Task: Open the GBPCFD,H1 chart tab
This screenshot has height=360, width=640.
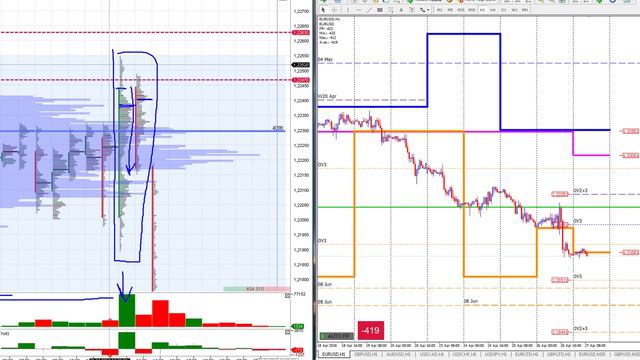Action: click(560, 354)
